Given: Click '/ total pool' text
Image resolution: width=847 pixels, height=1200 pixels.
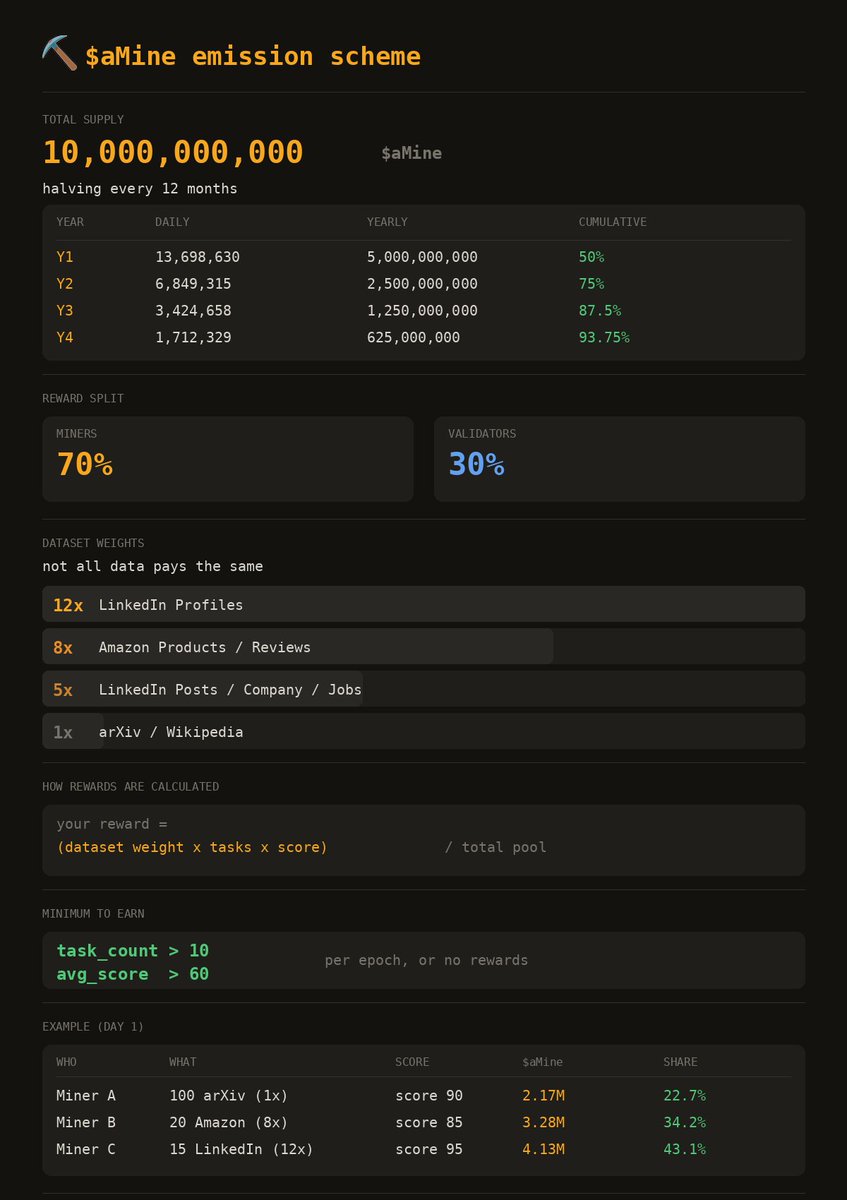Looking at the screenshot, I should [x=495, y=847].
